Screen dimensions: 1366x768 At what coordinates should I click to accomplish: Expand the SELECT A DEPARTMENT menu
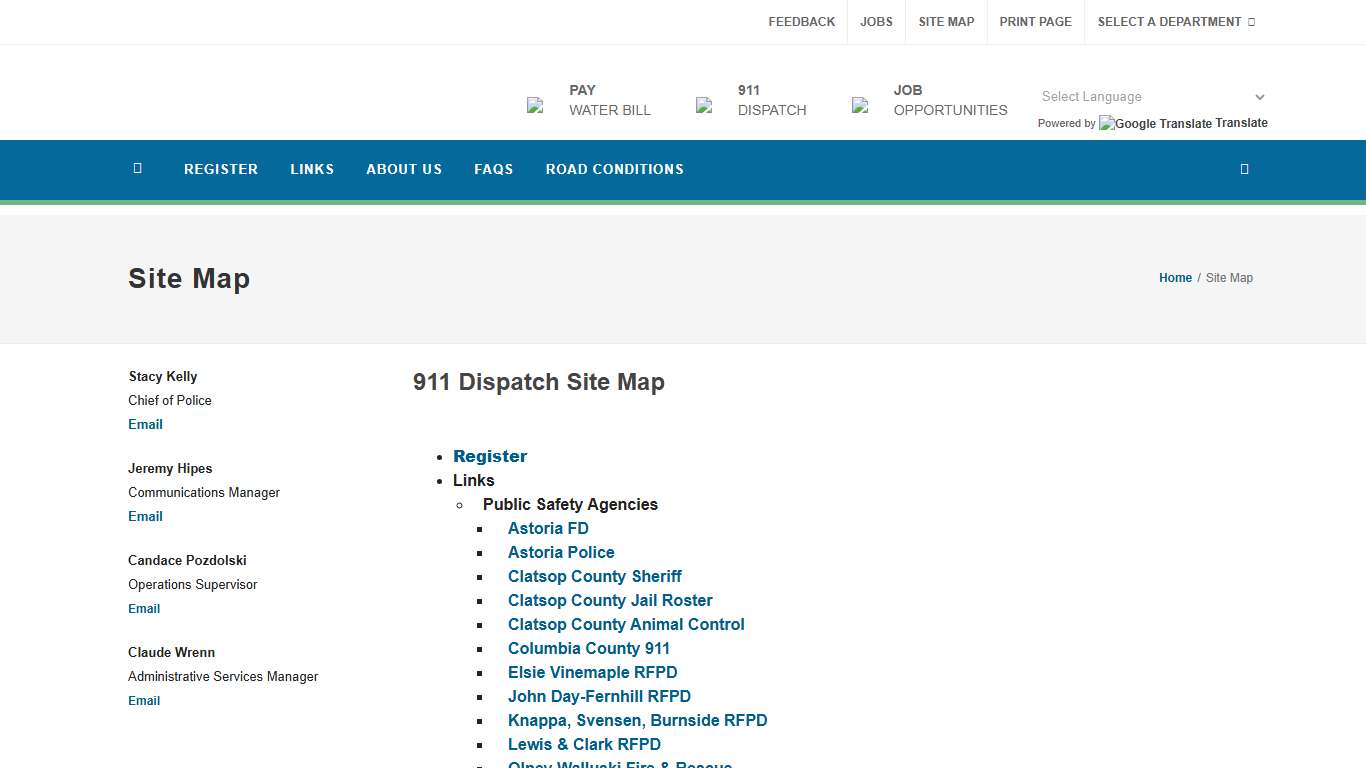tap(1168, 21)
